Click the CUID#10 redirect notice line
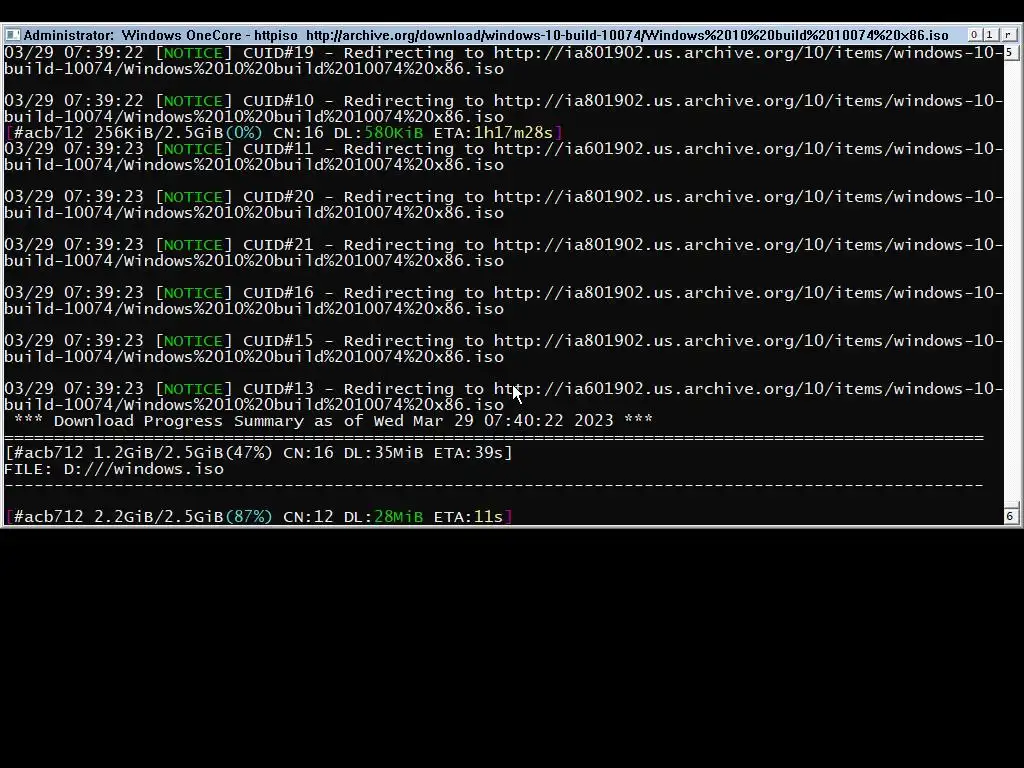The image size is (1024, 768). tap(504, 108)
